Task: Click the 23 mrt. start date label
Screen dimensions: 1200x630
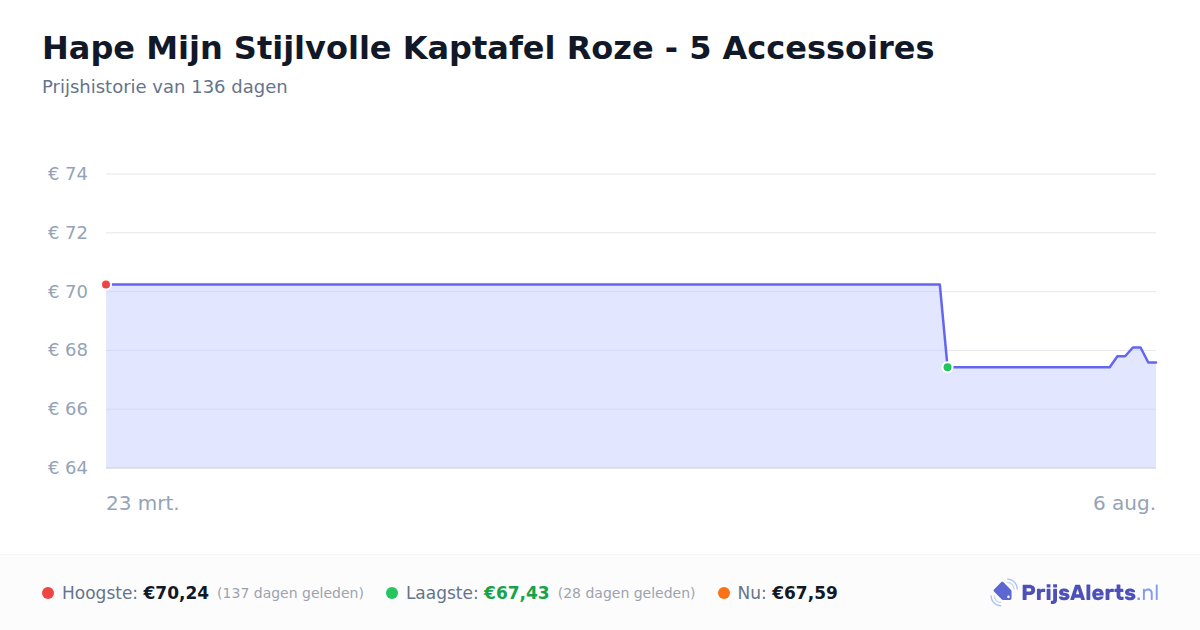Action: (x=143, y=503)
